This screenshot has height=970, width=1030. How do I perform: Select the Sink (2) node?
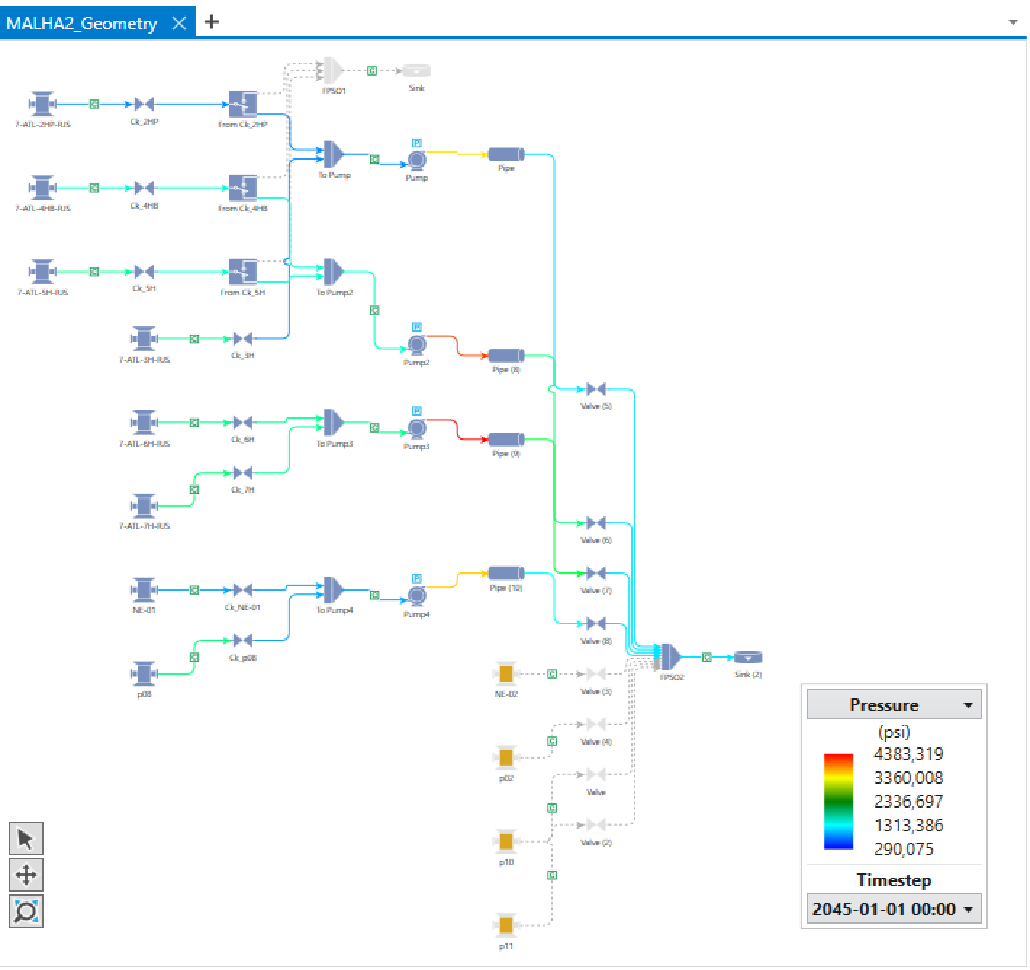pos(748,657)
